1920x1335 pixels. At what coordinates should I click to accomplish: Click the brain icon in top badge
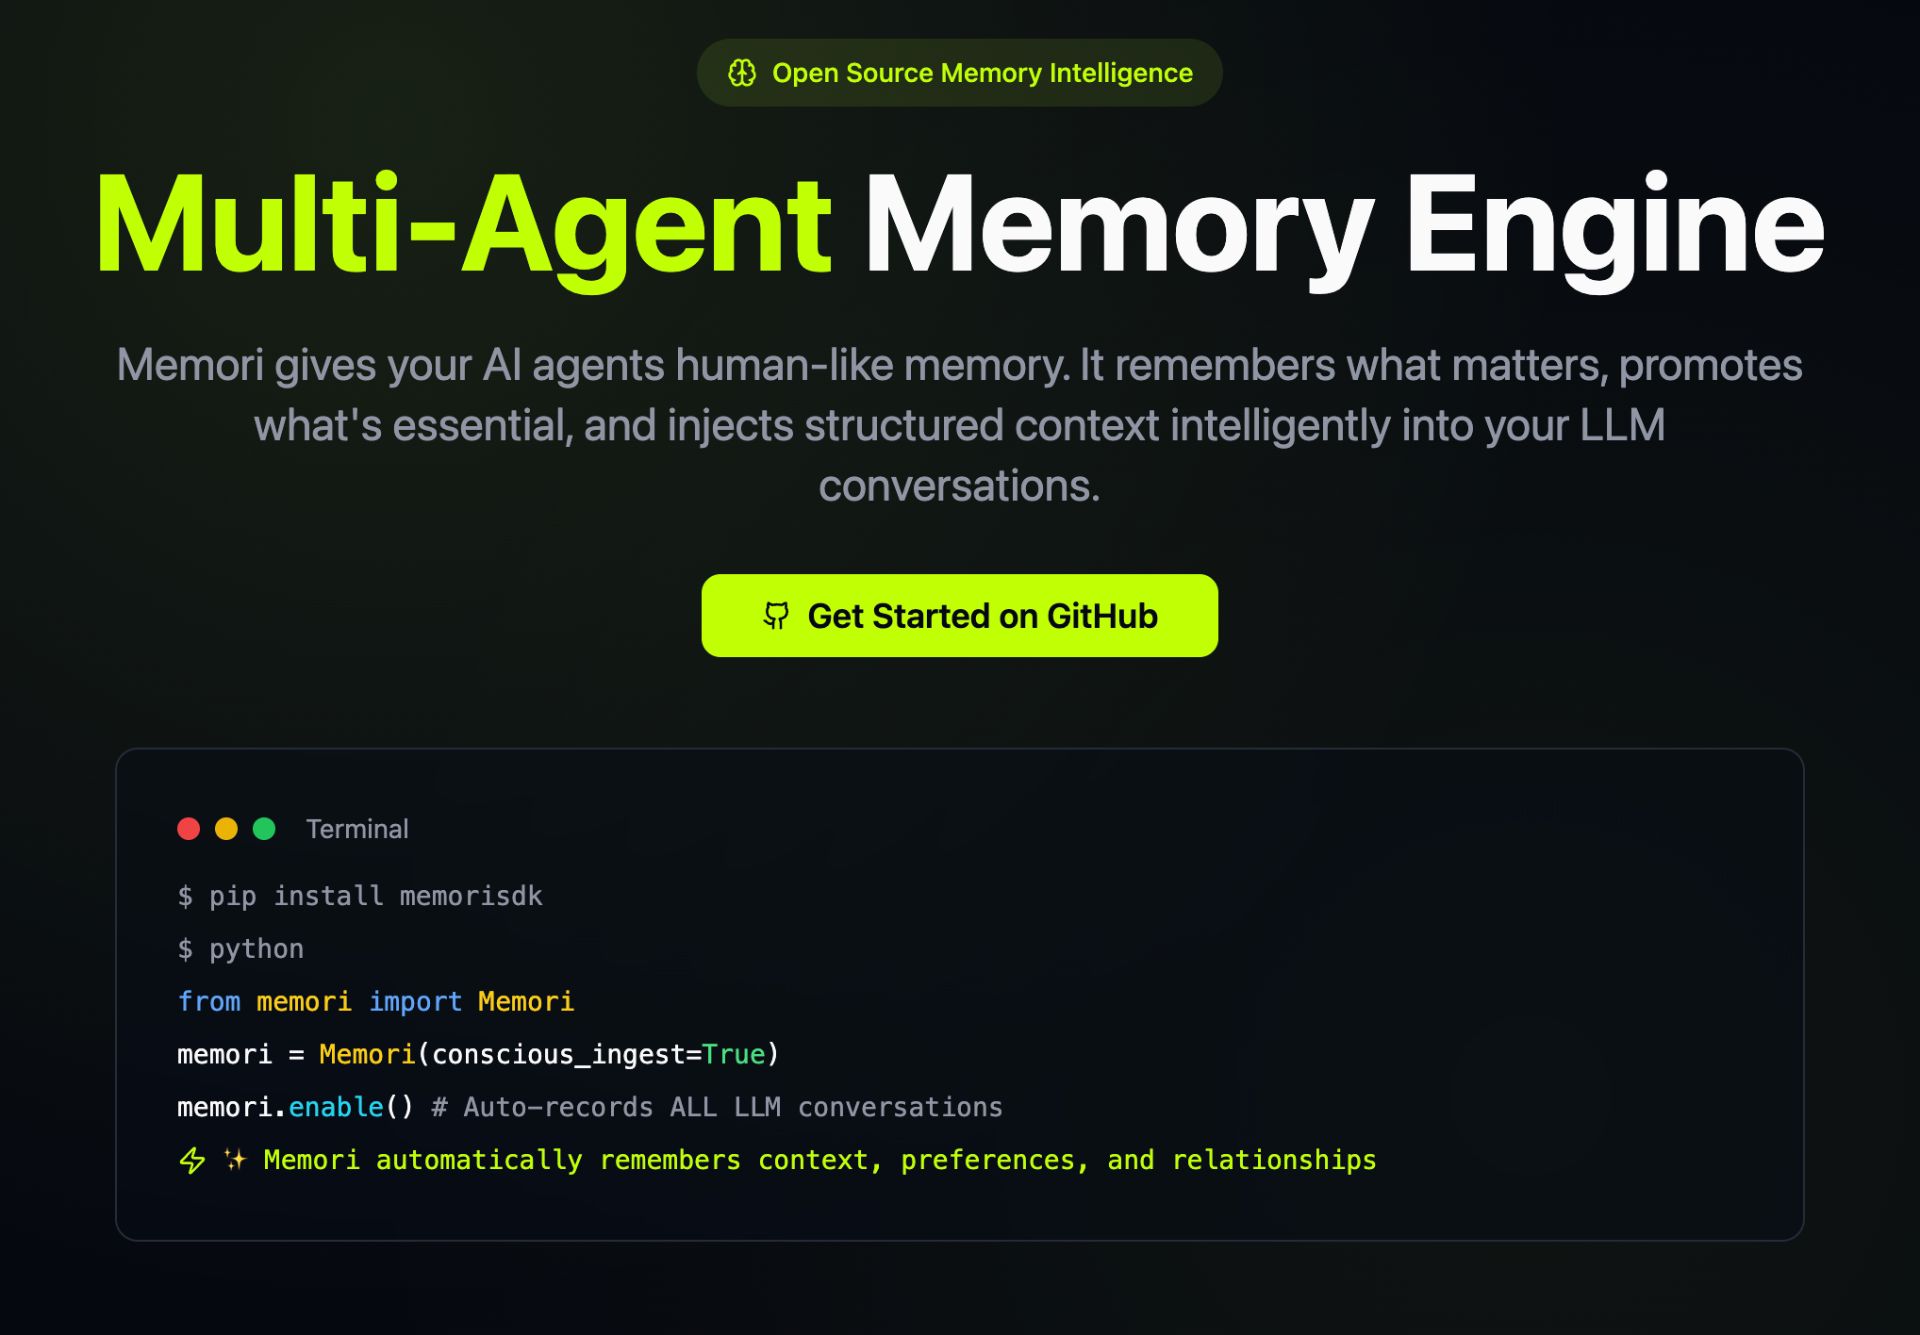point(742,73)
